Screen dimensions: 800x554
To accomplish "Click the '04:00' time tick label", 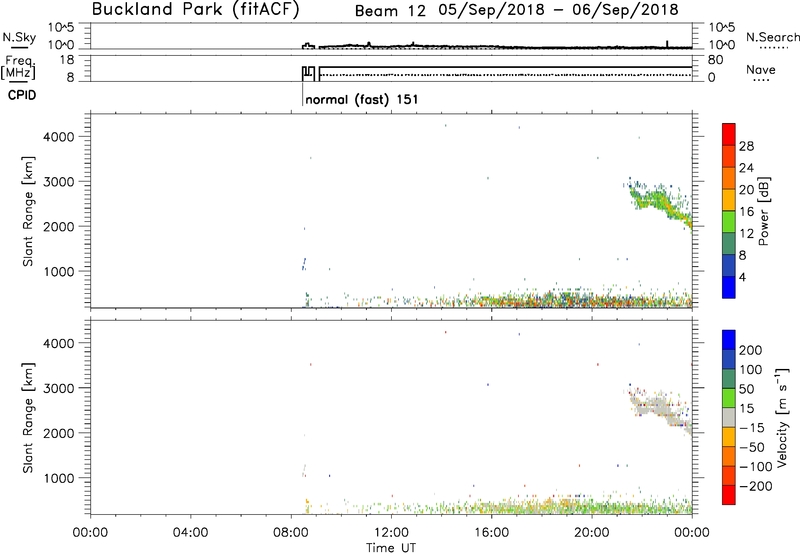I will [191, 533].
